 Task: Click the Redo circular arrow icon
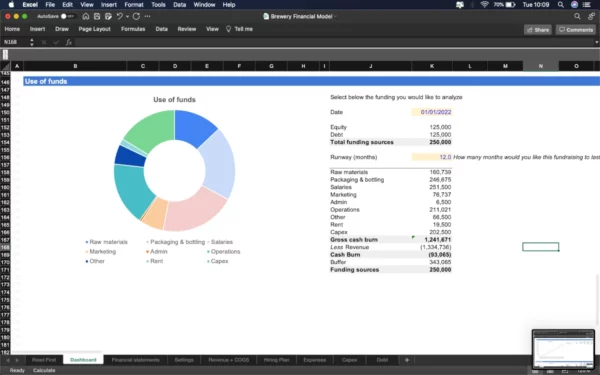pos(136,16)
